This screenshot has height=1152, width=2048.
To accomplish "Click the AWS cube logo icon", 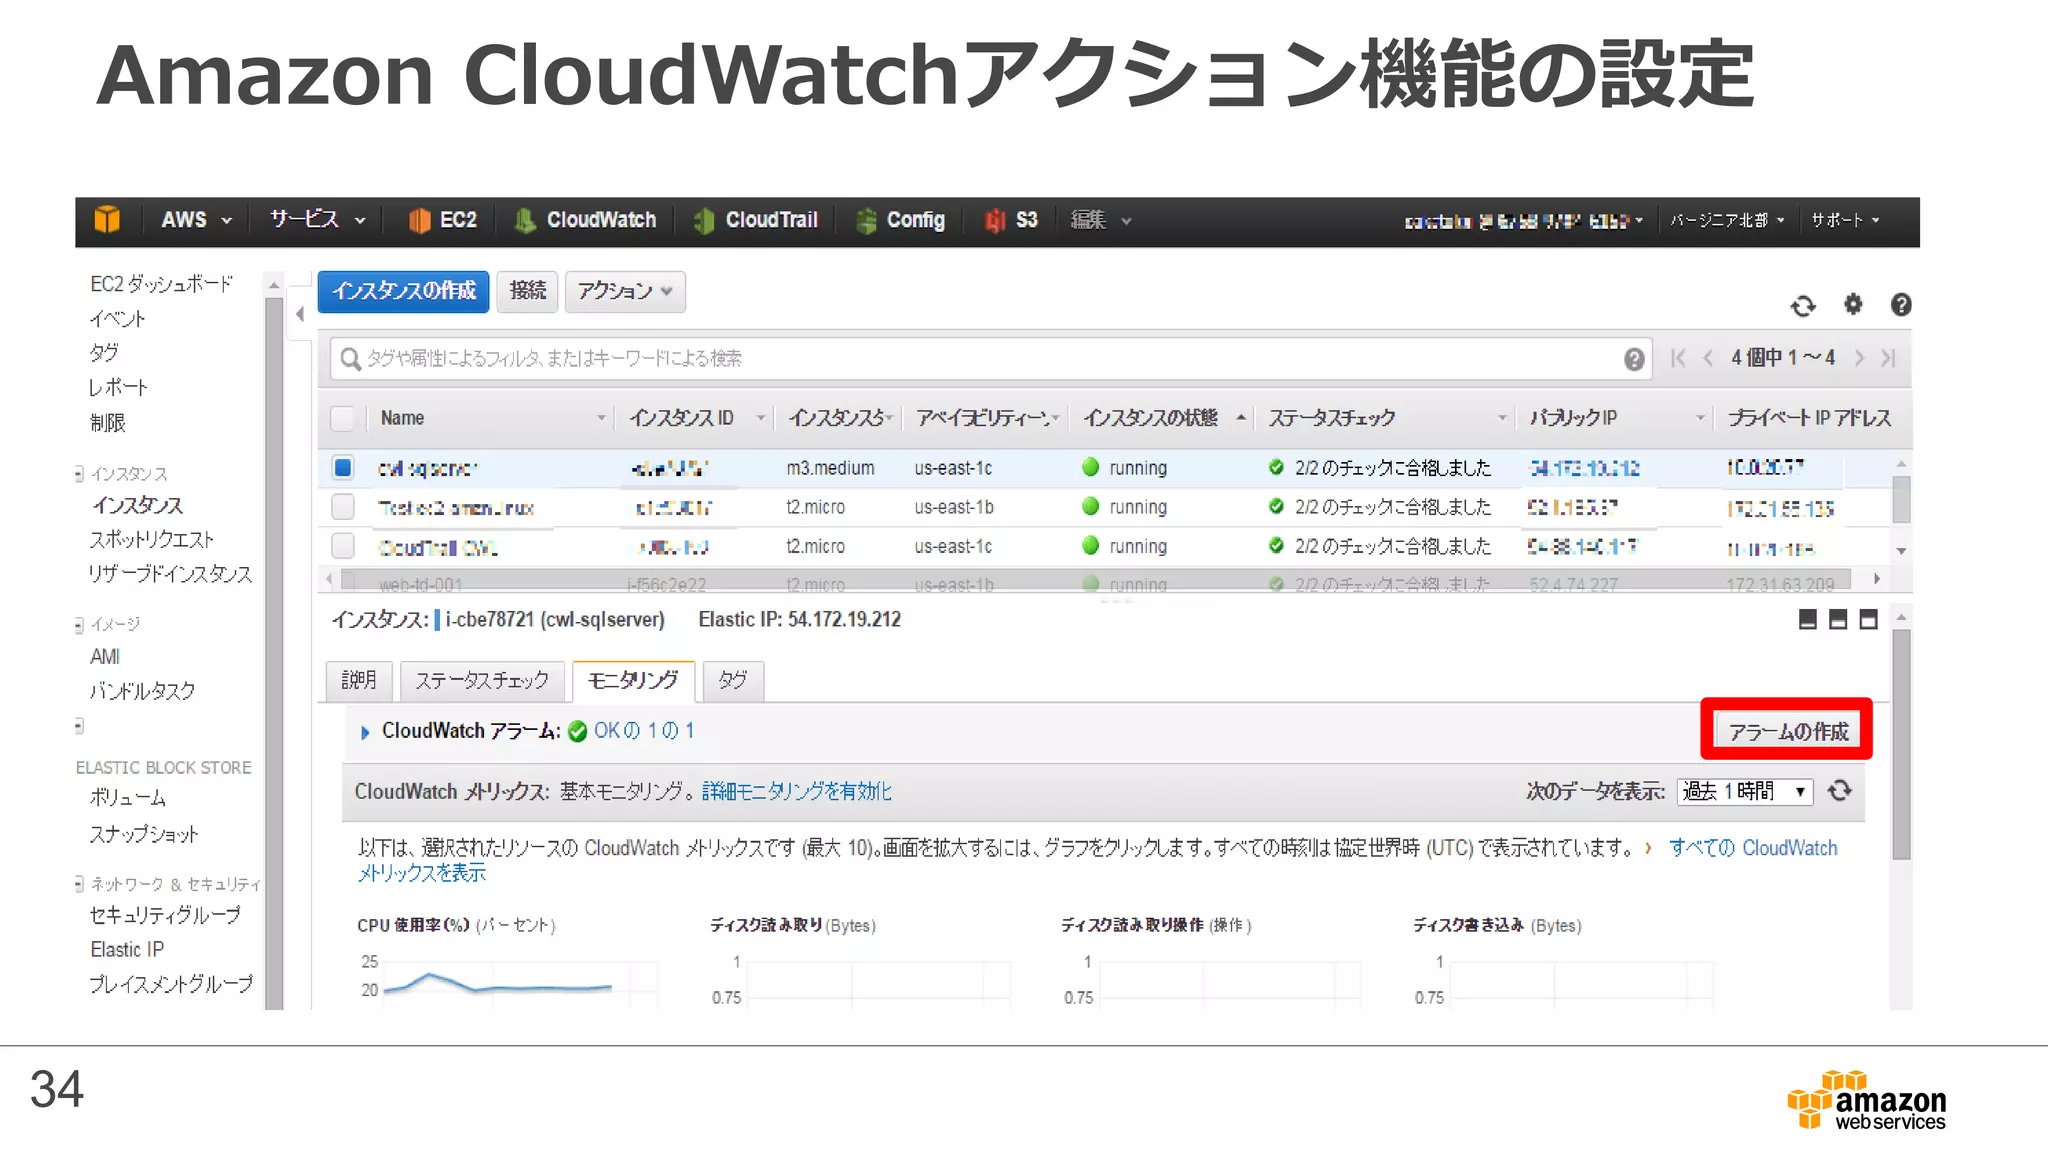I will pos(107,220).
